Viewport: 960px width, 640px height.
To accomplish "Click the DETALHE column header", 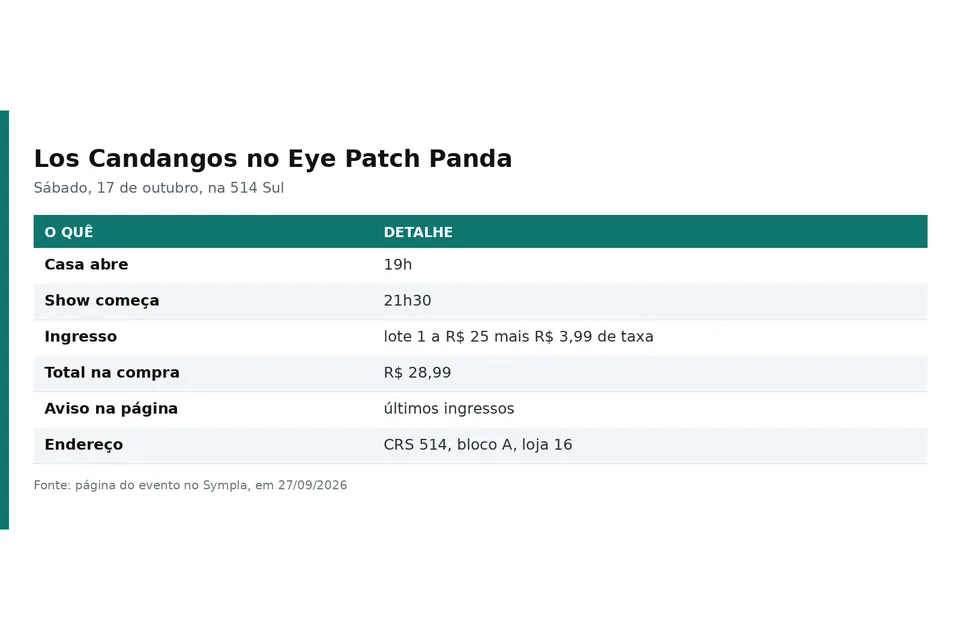I will pos(418,232).
